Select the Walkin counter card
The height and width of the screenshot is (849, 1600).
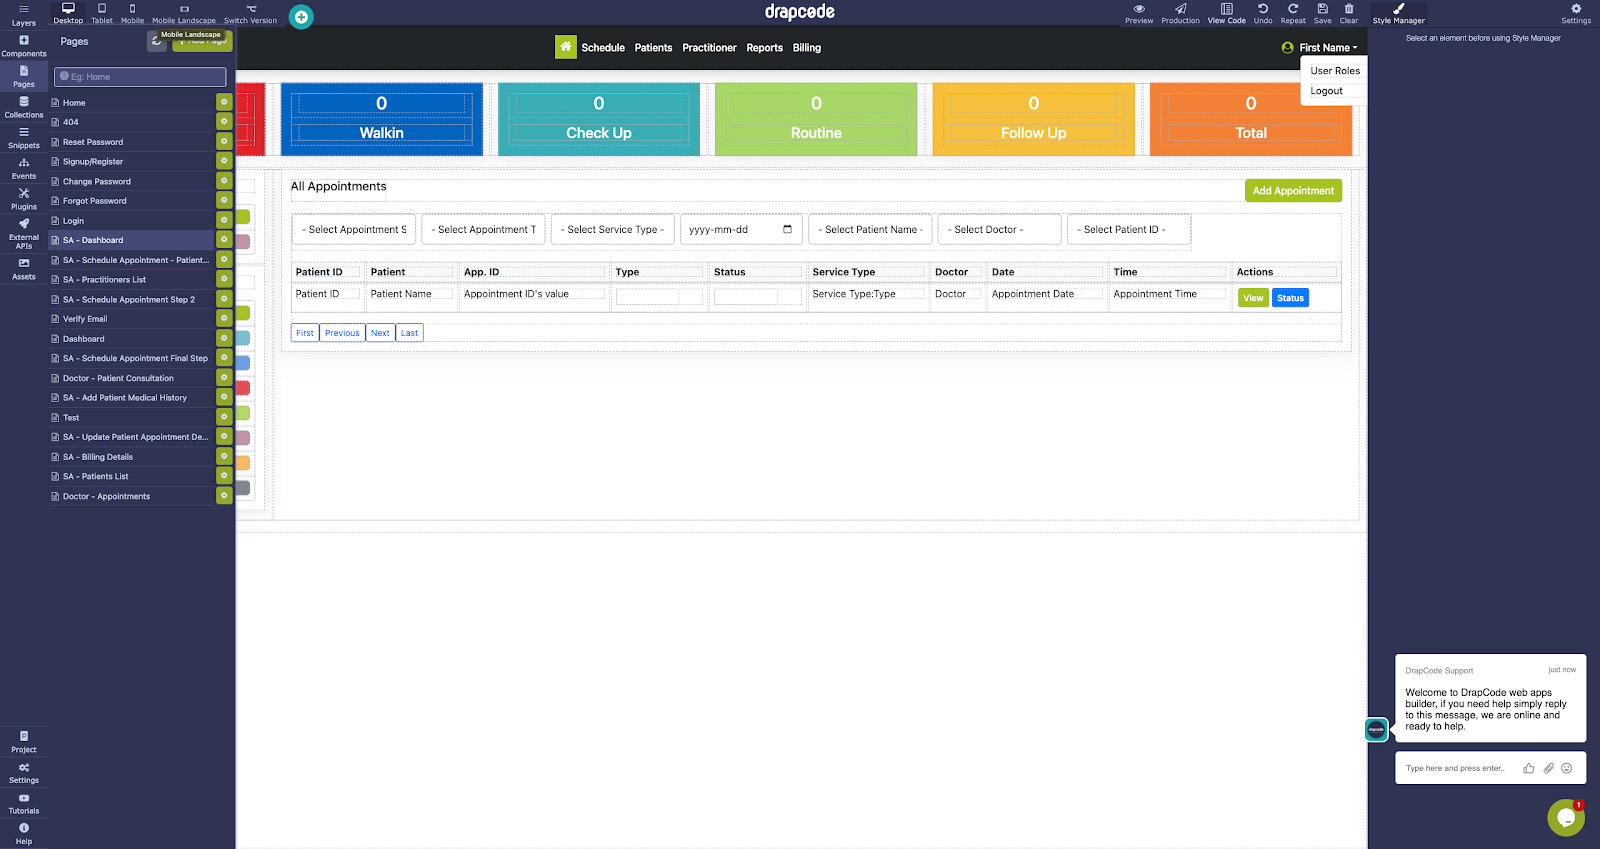[x=382, y=119]
